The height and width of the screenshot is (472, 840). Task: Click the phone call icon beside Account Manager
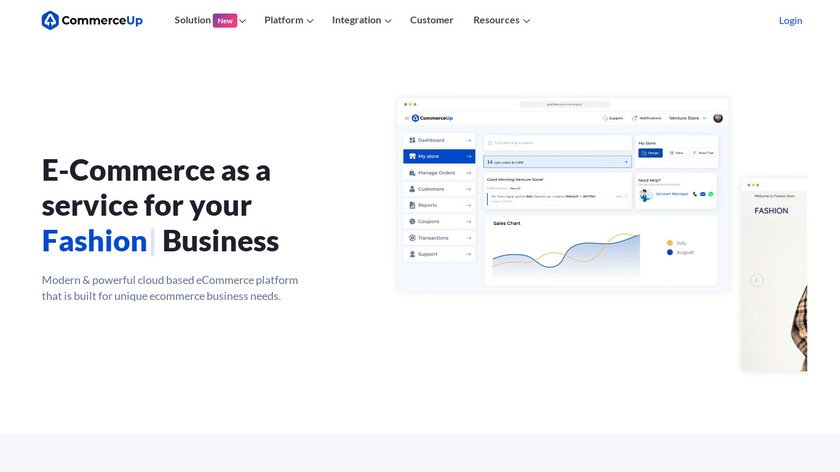point(695,194)
